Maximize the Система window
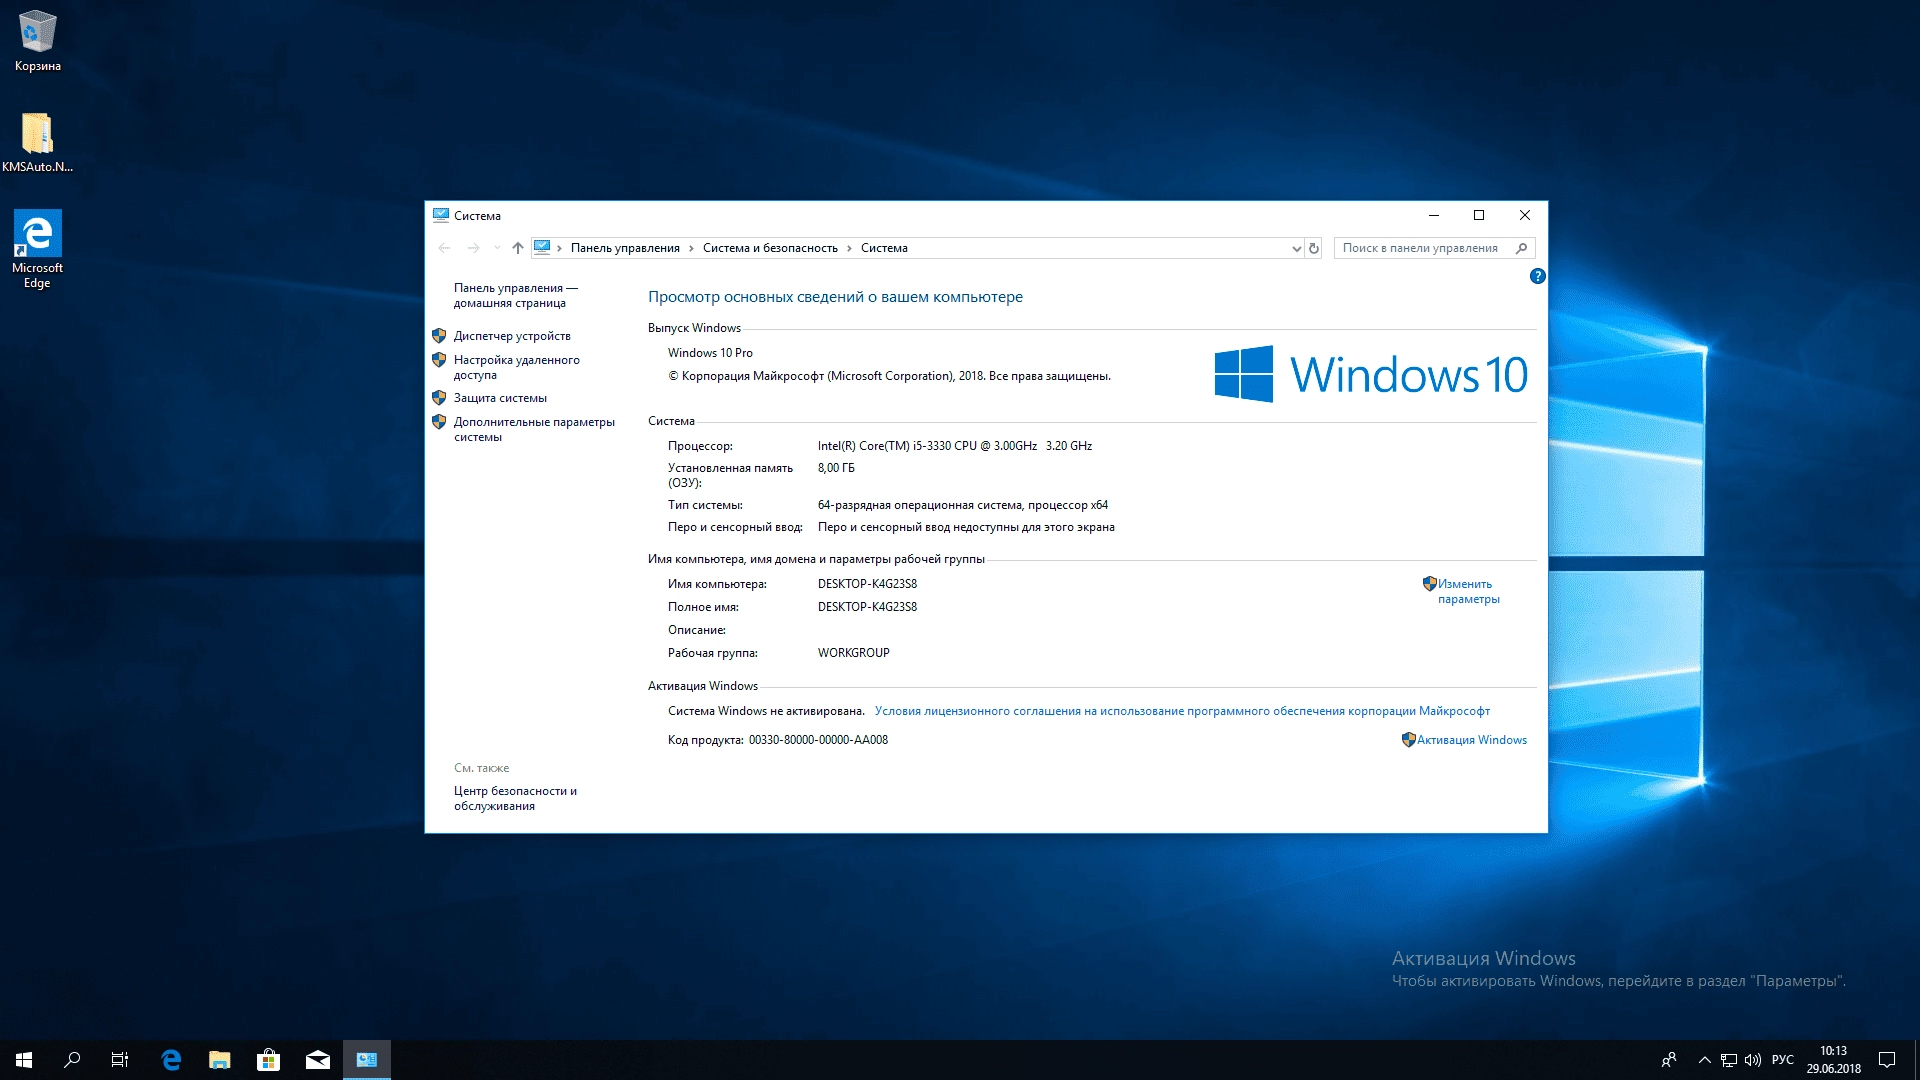This screenshot has height=1080, width=1920. point(1479,215)
